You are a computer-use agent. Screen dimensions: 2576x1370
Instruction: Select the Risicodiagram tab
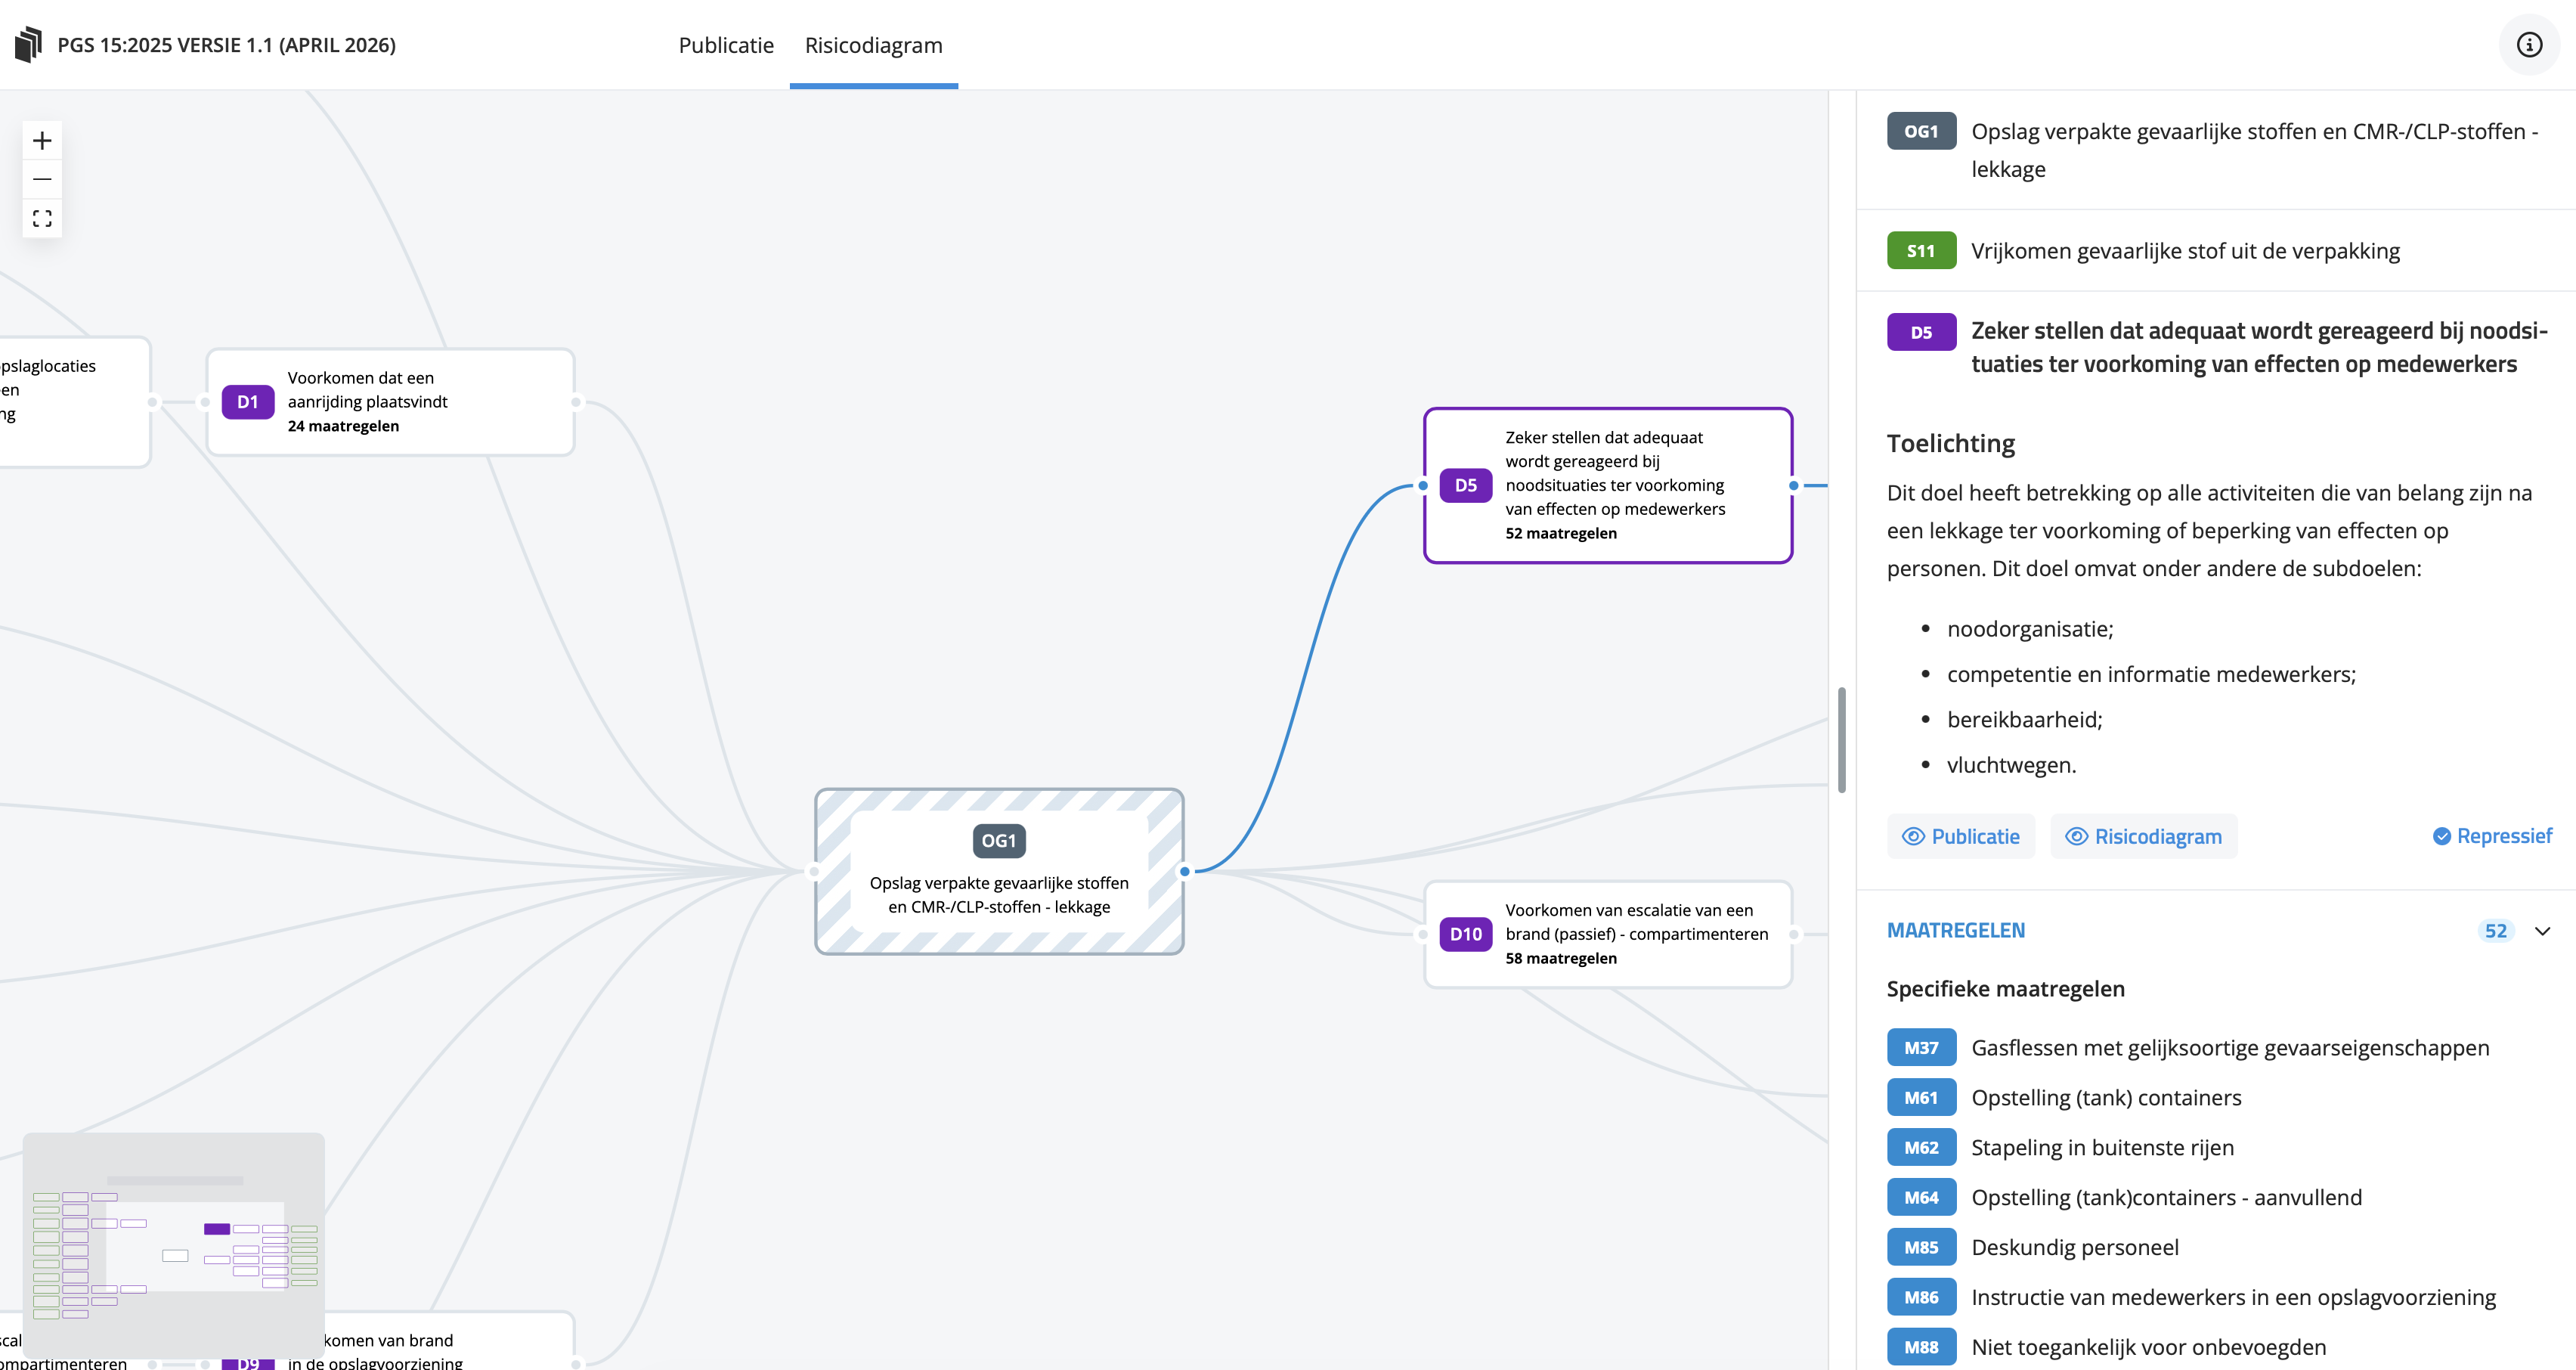(x=873, y=45)
